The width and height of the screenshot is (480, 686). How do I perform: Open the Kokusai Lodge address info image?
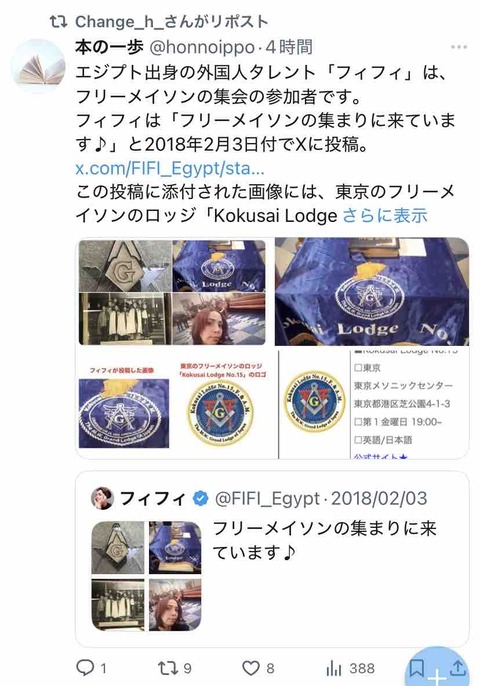tap(374, 405)
